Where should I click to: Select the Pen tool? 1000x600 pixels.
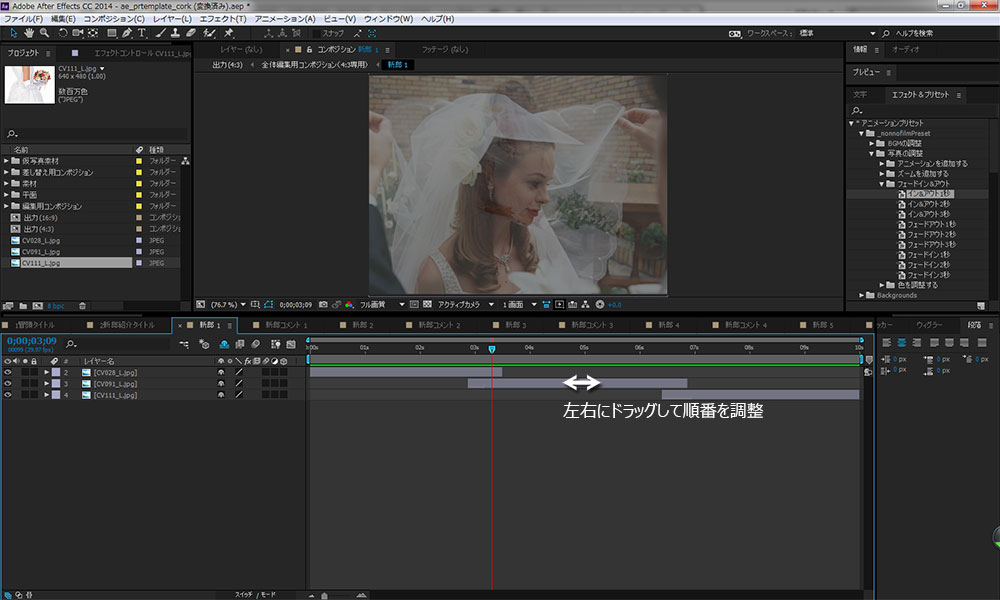point(128,33)
